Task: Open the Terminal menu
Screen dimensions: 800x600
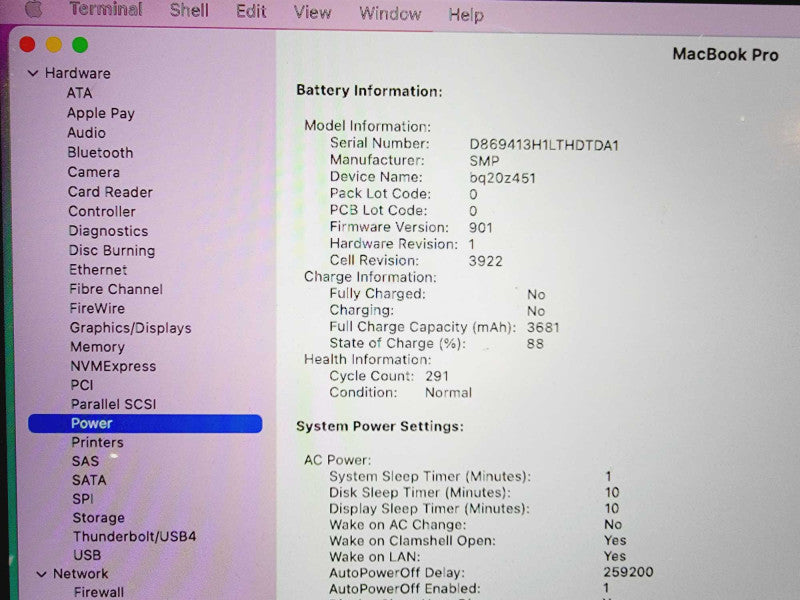Action: [x=106, y=9]
